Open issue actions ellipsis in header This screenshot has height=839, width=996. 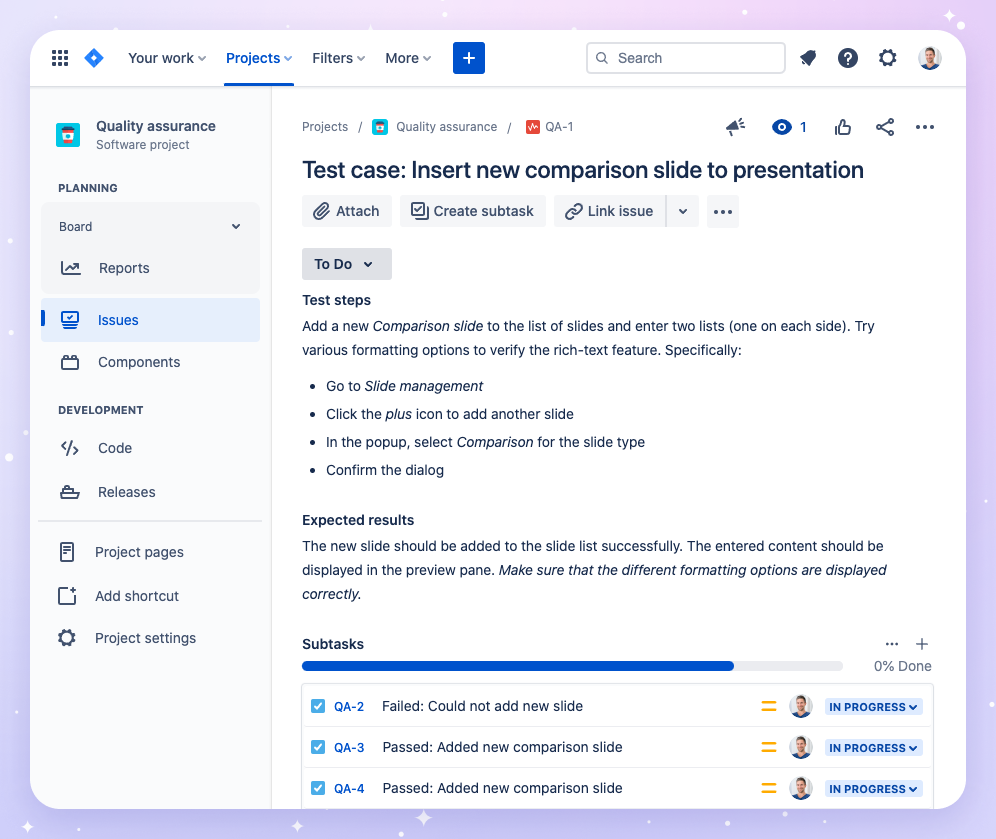(x=925, y=127)
